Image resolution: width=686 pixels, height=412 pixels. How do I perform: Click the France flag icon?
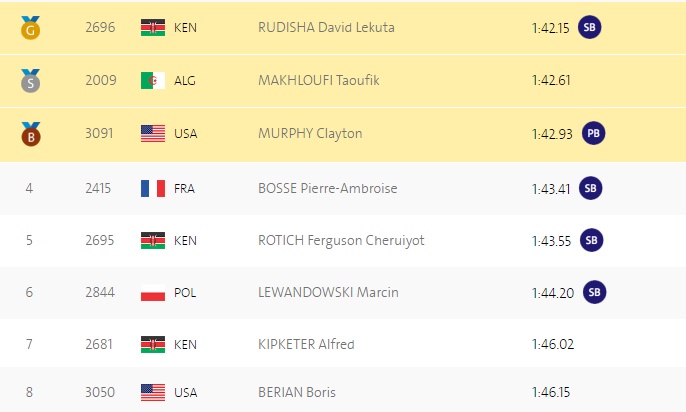[153, 189]
